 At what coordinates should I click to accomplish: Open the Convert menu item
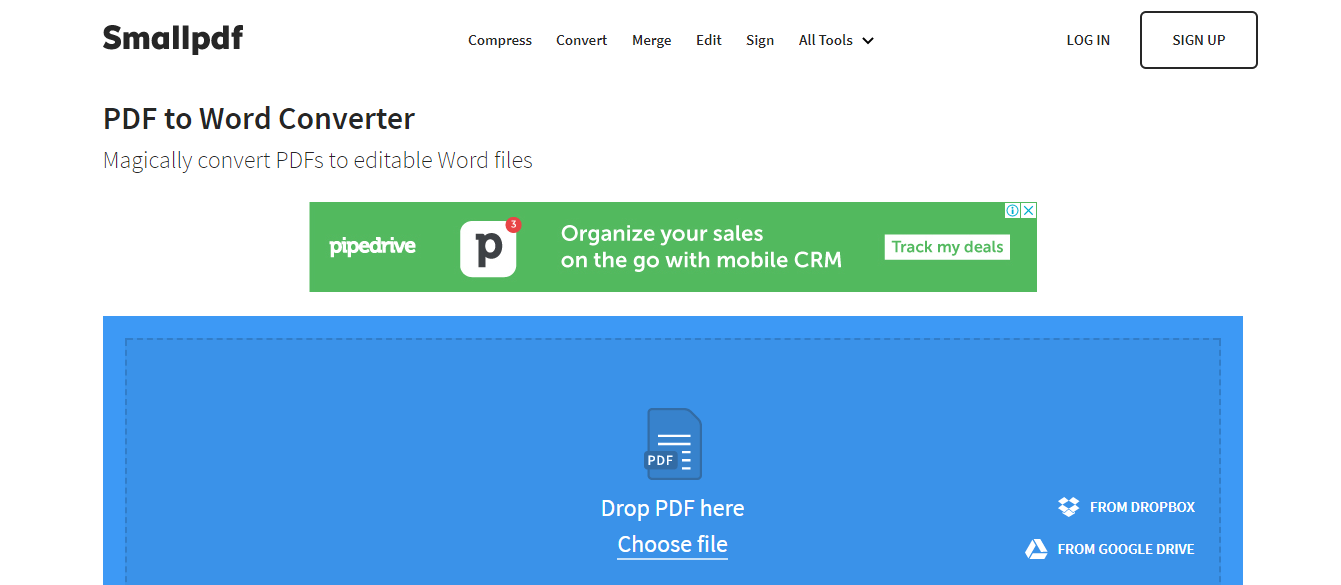[x=582, y=40]
